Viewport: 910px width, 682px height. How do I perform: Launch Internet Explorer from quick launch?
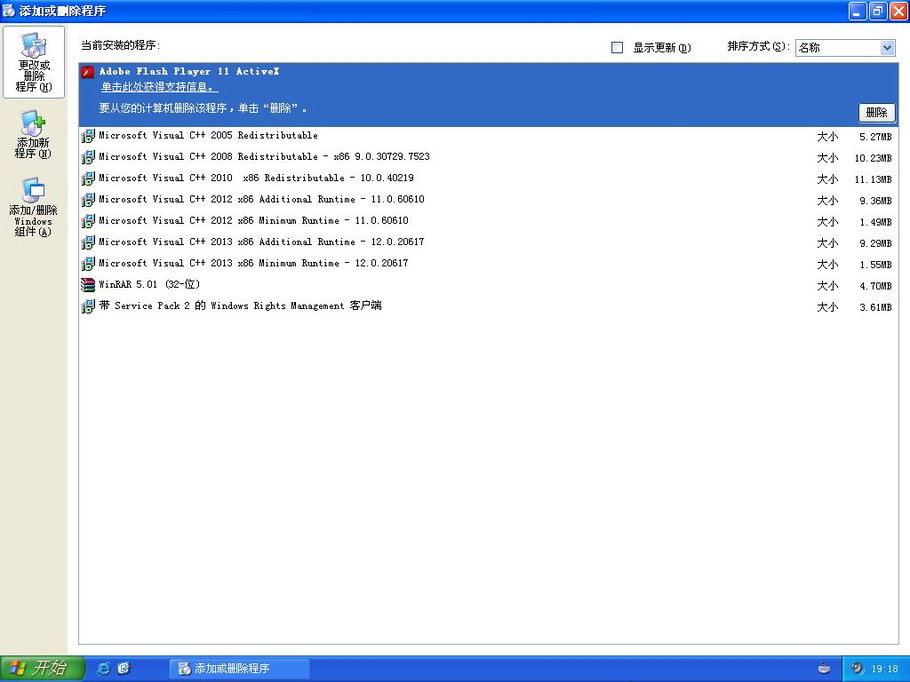pyautogui.click(x=103, y=668)
